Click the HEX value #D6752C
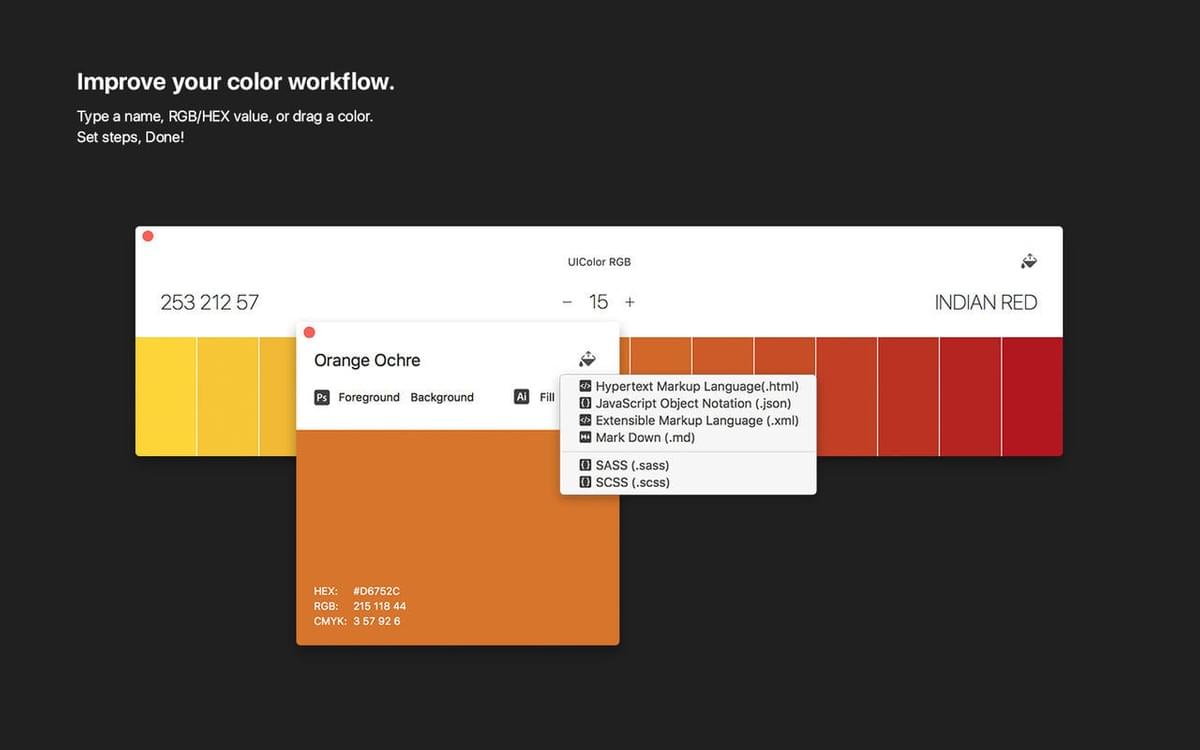Image resolution: width=1200 pixels, height=750 pixels. tap(376, 591)
